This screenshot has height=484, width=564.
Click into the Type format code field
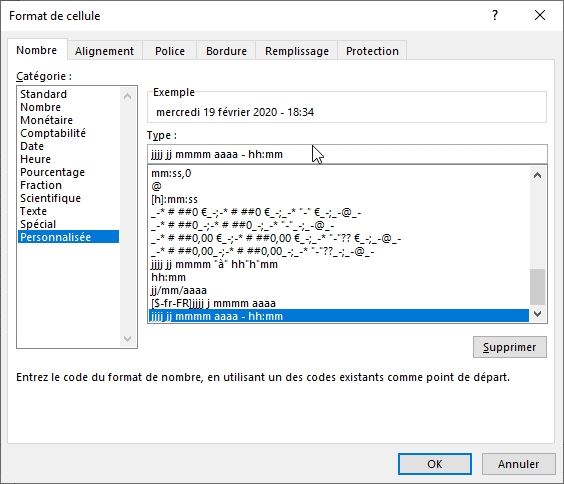pos(347,154)
